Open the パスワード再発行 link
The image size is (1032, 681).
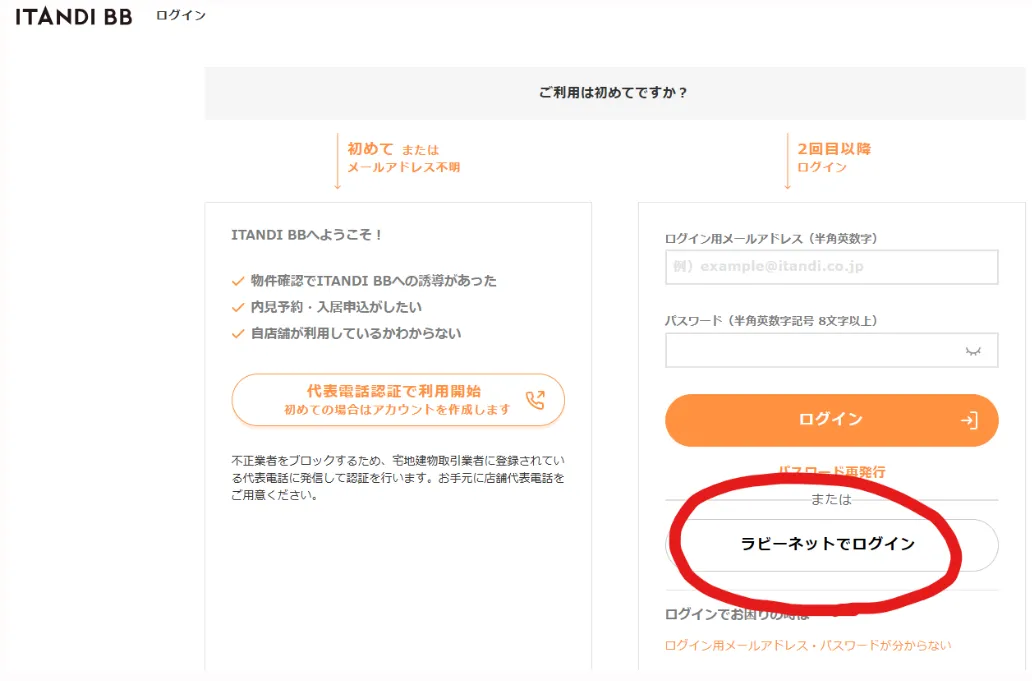831,472
